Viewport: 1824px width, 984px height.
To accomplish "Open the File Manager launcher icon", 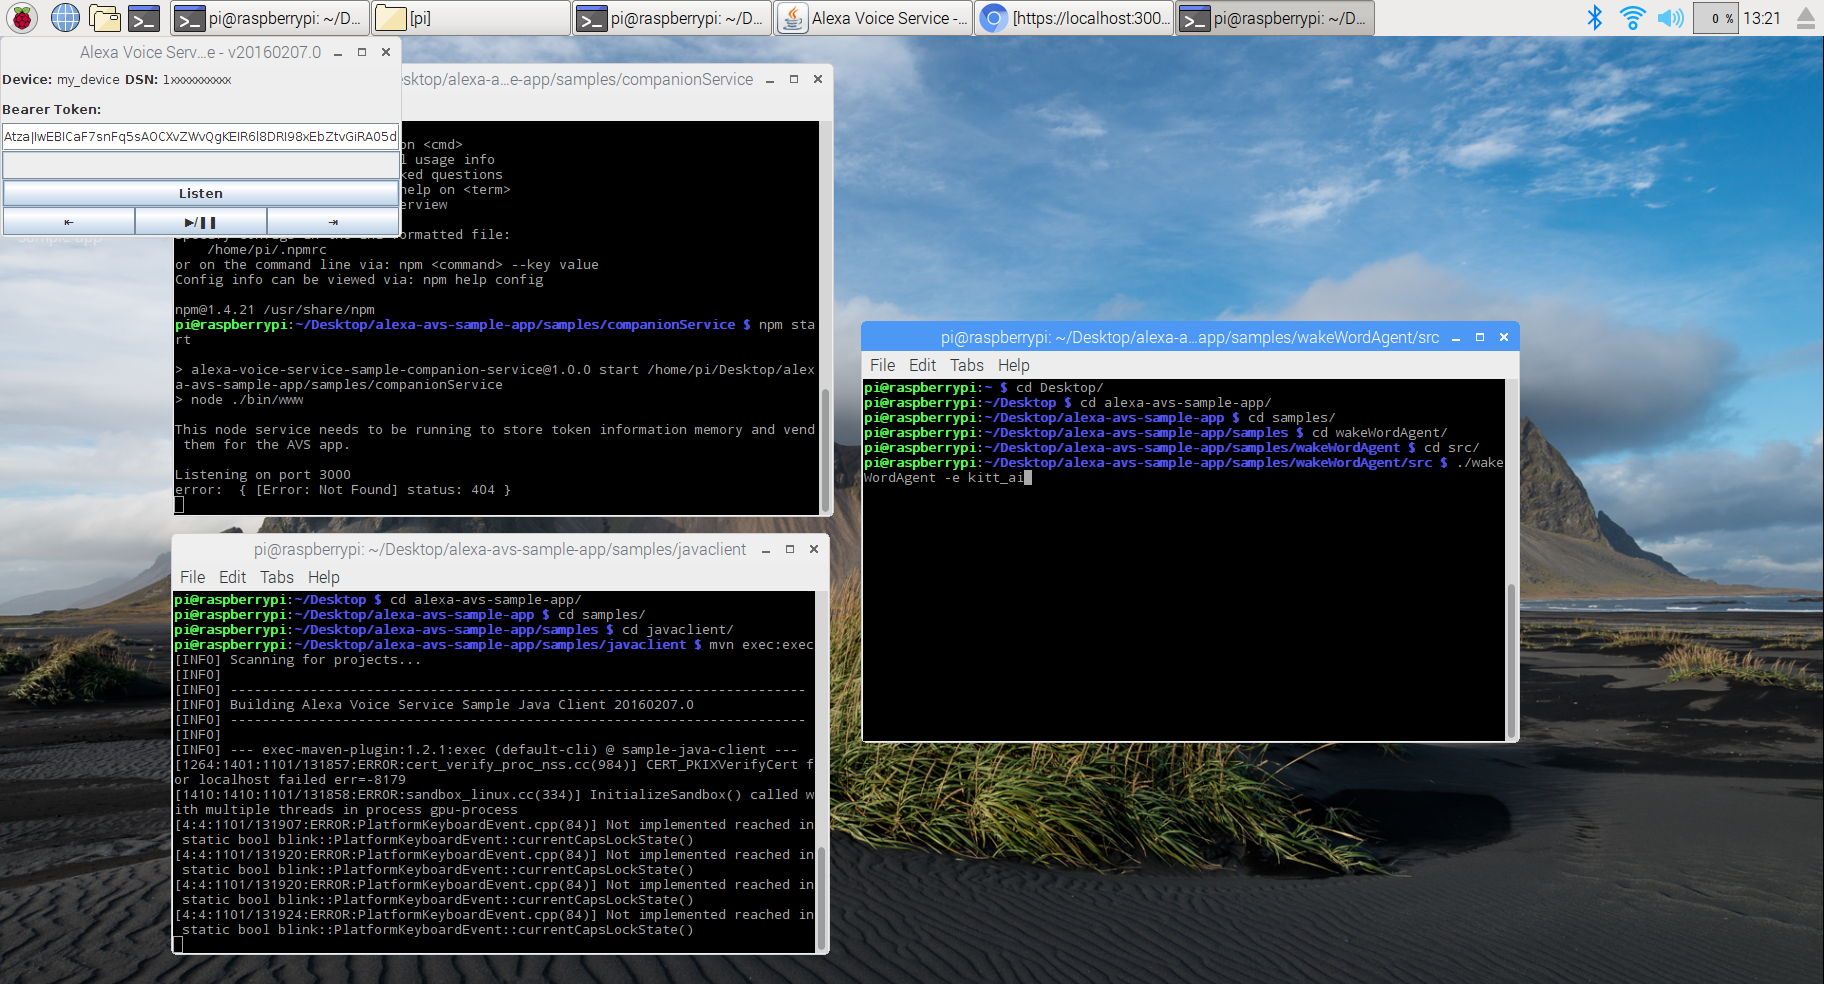I will tap(104, 17).
